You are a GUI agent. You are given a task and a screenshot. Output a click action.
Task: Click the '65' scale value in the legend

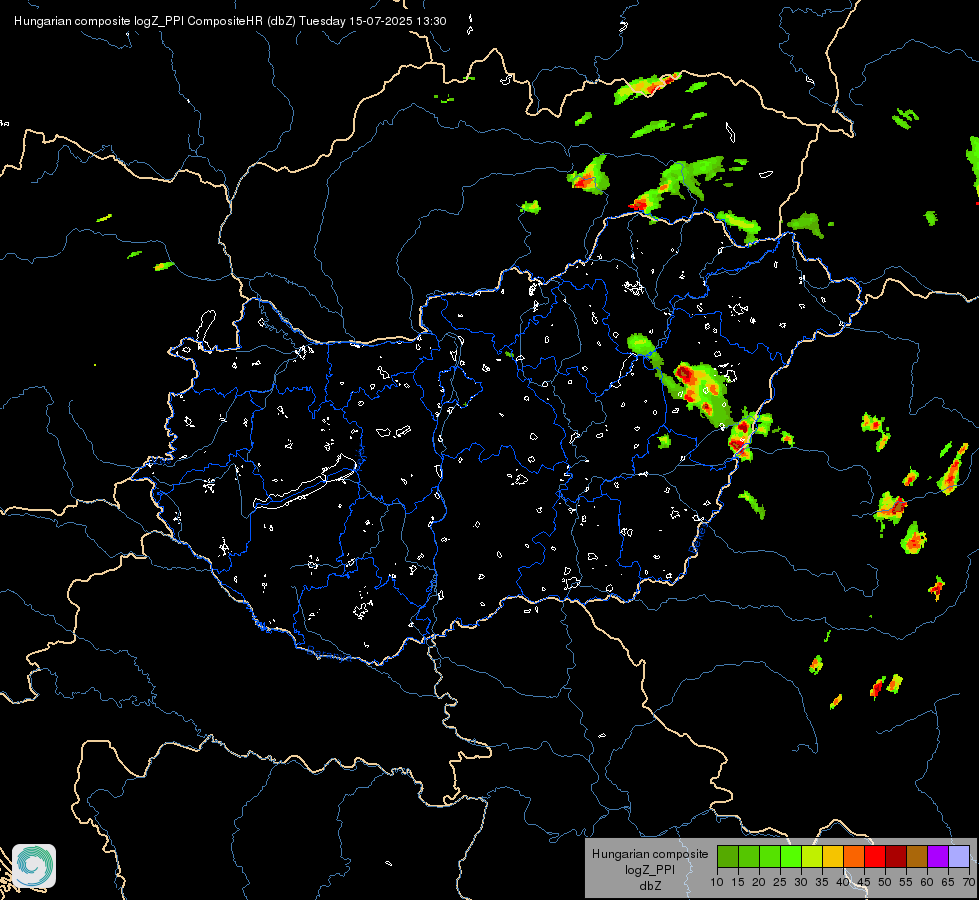(948, 882)
